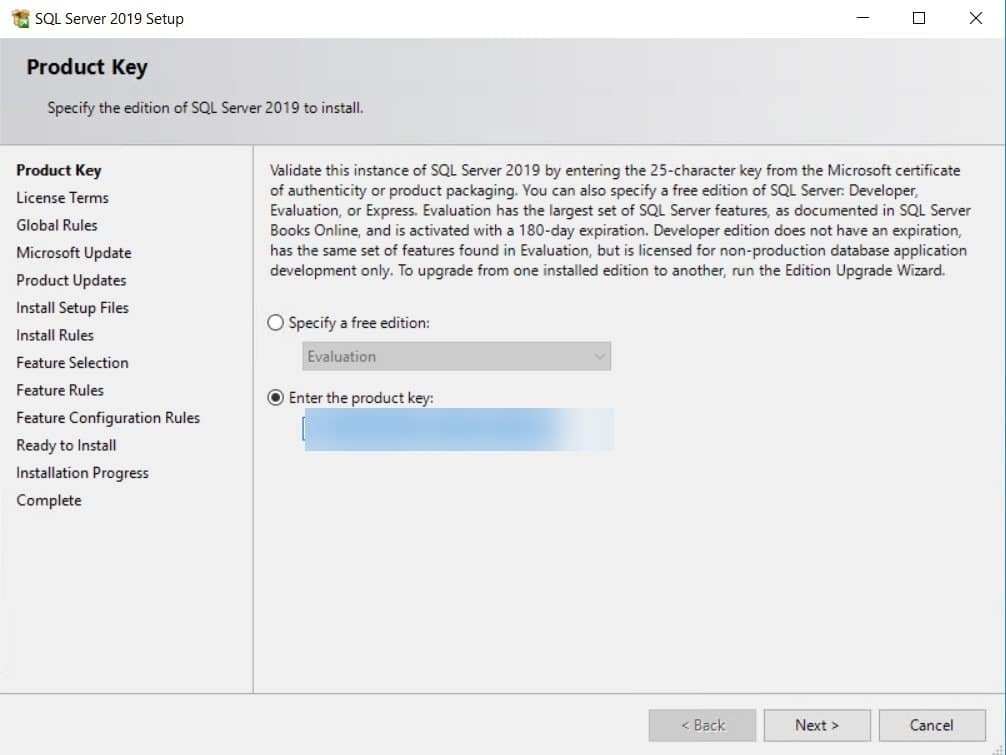Select Global Rules in the sidebar

pyautogui.click(x=59, y=225)
